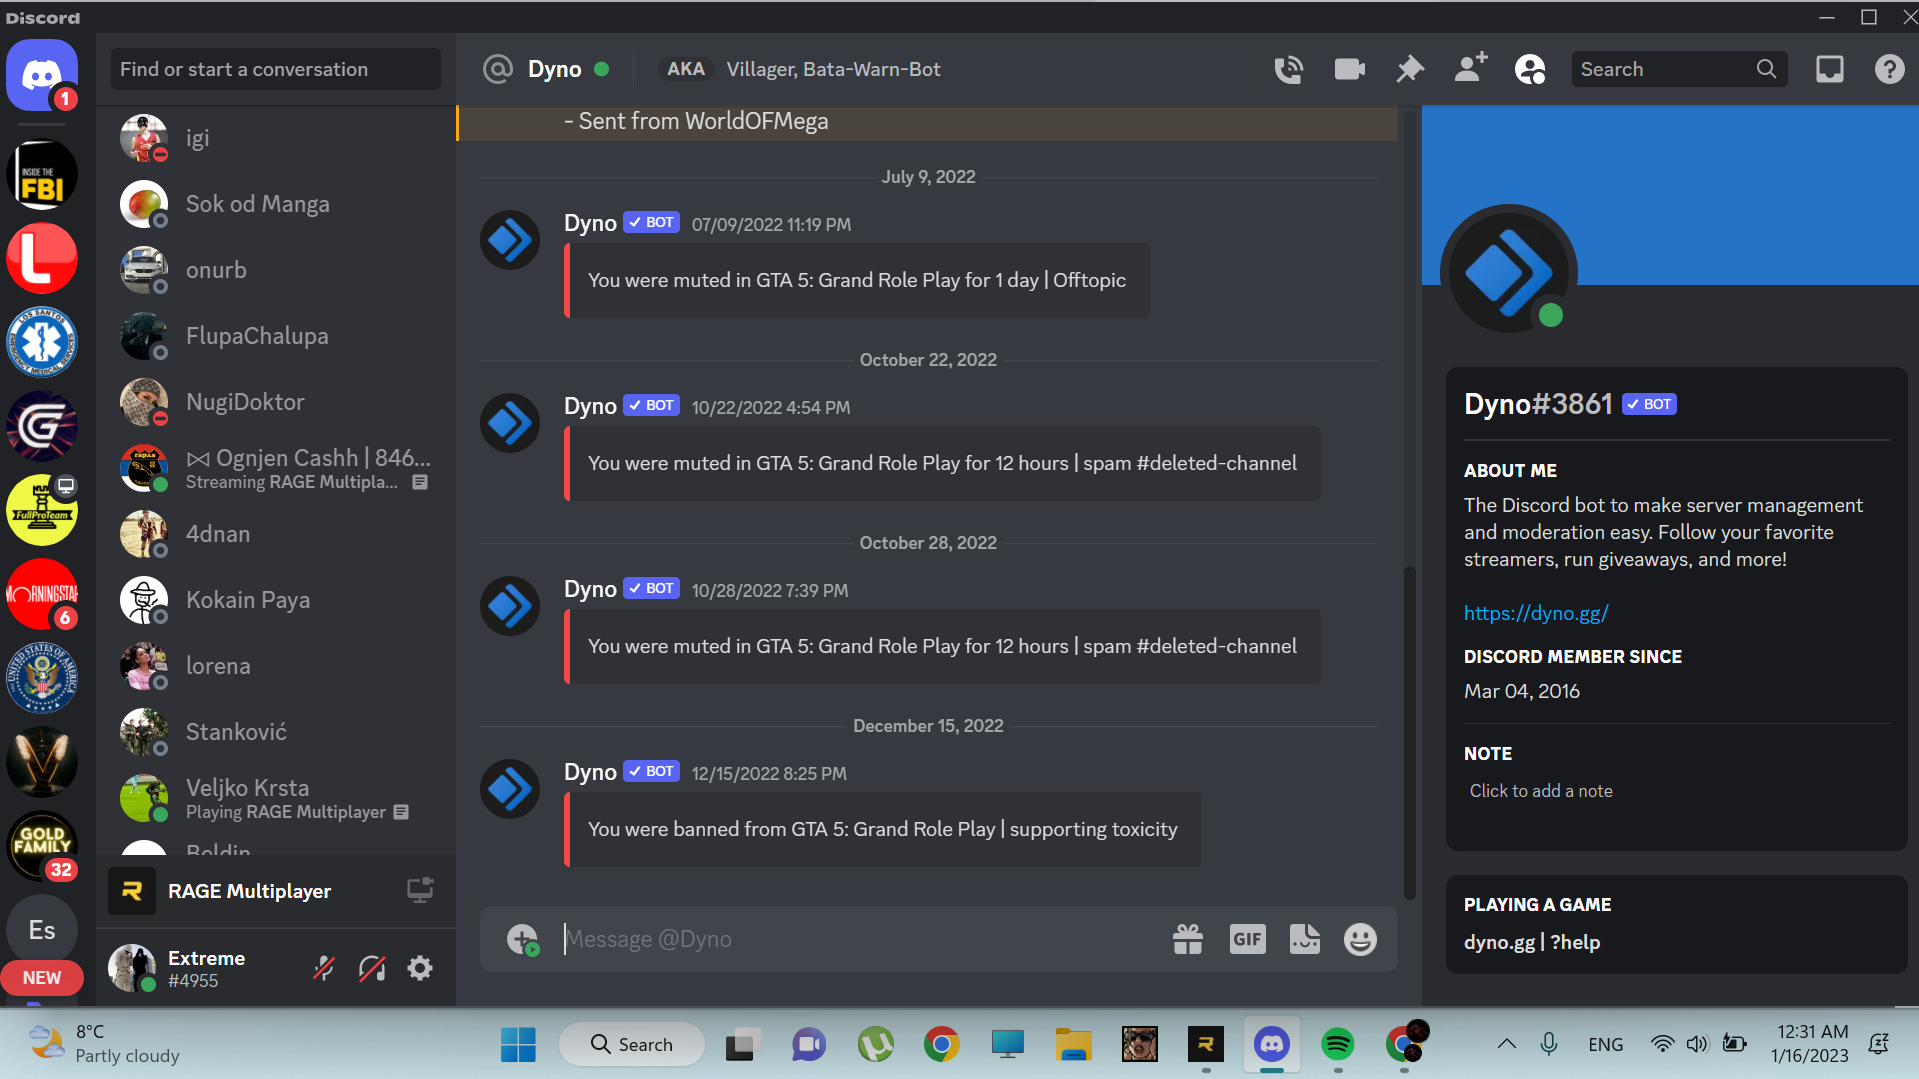1919x1079 pixels.
Task: Open the https://dyno.gg/ link
Action: (x=1536, y=613)
